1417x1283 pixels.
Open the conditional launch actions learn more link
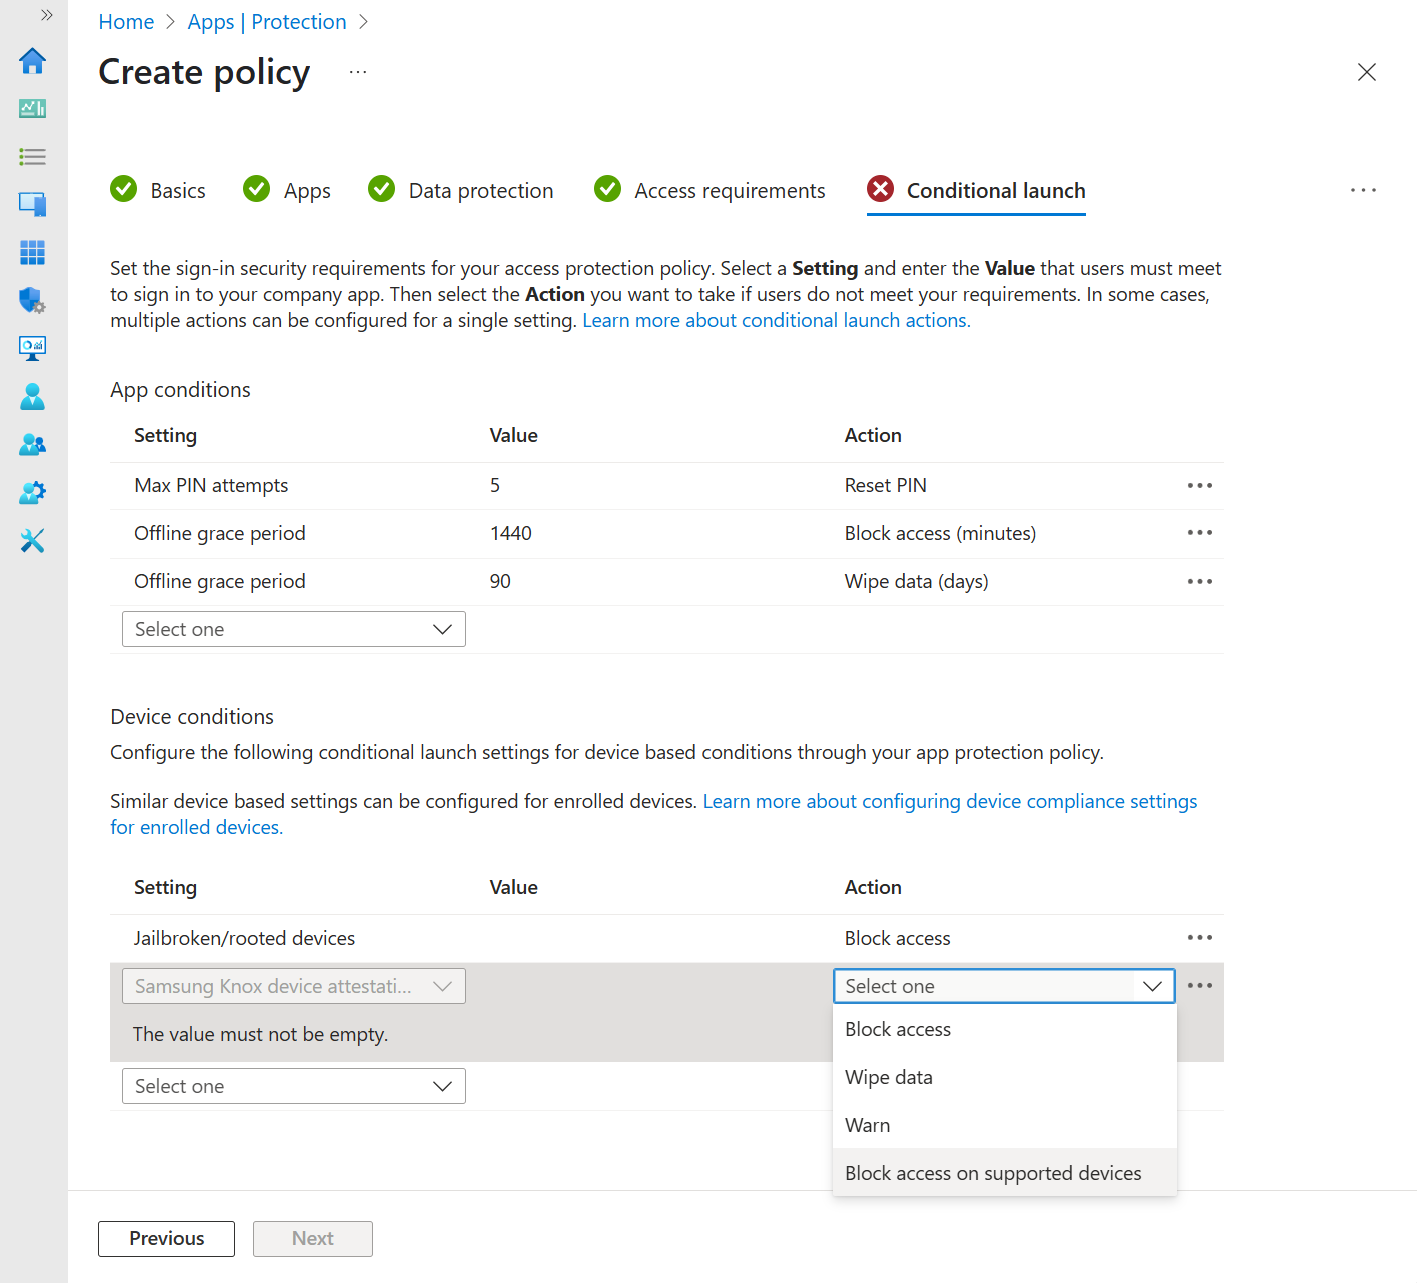point(775,320)
